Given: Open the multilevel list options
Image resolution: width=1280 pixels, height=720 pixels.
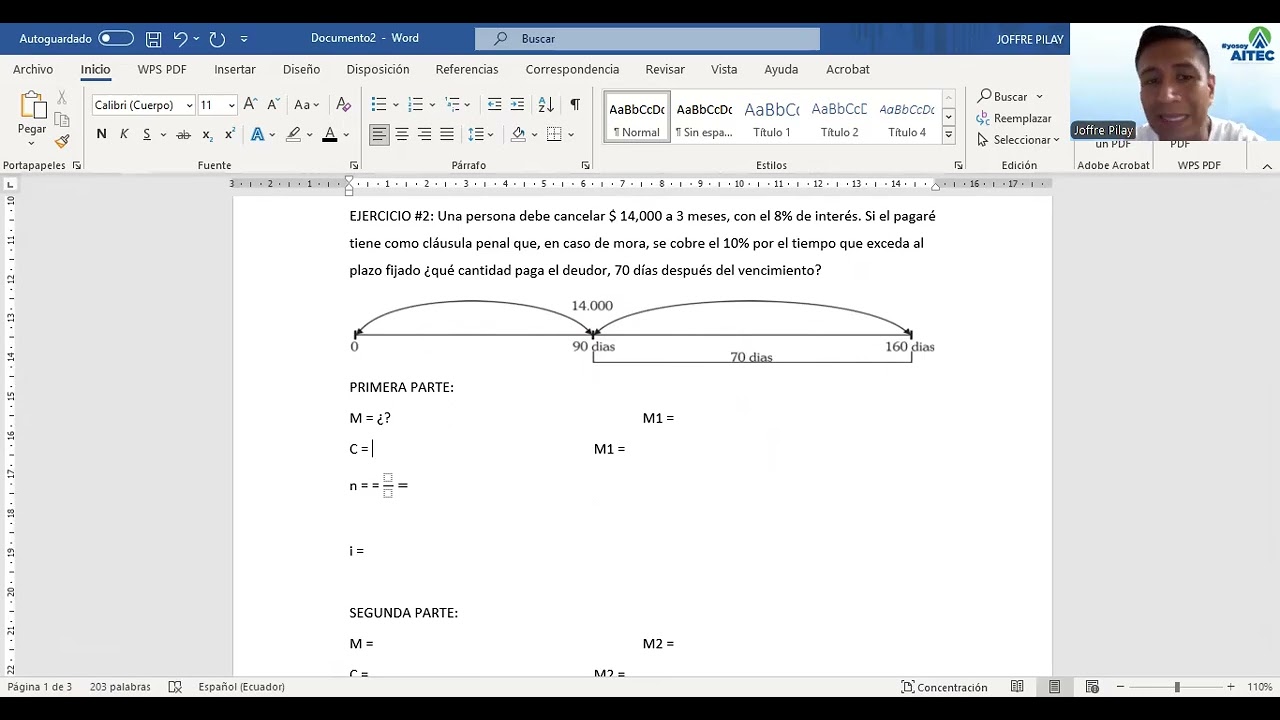Looking at the screenshot, I should coord(453,104).
